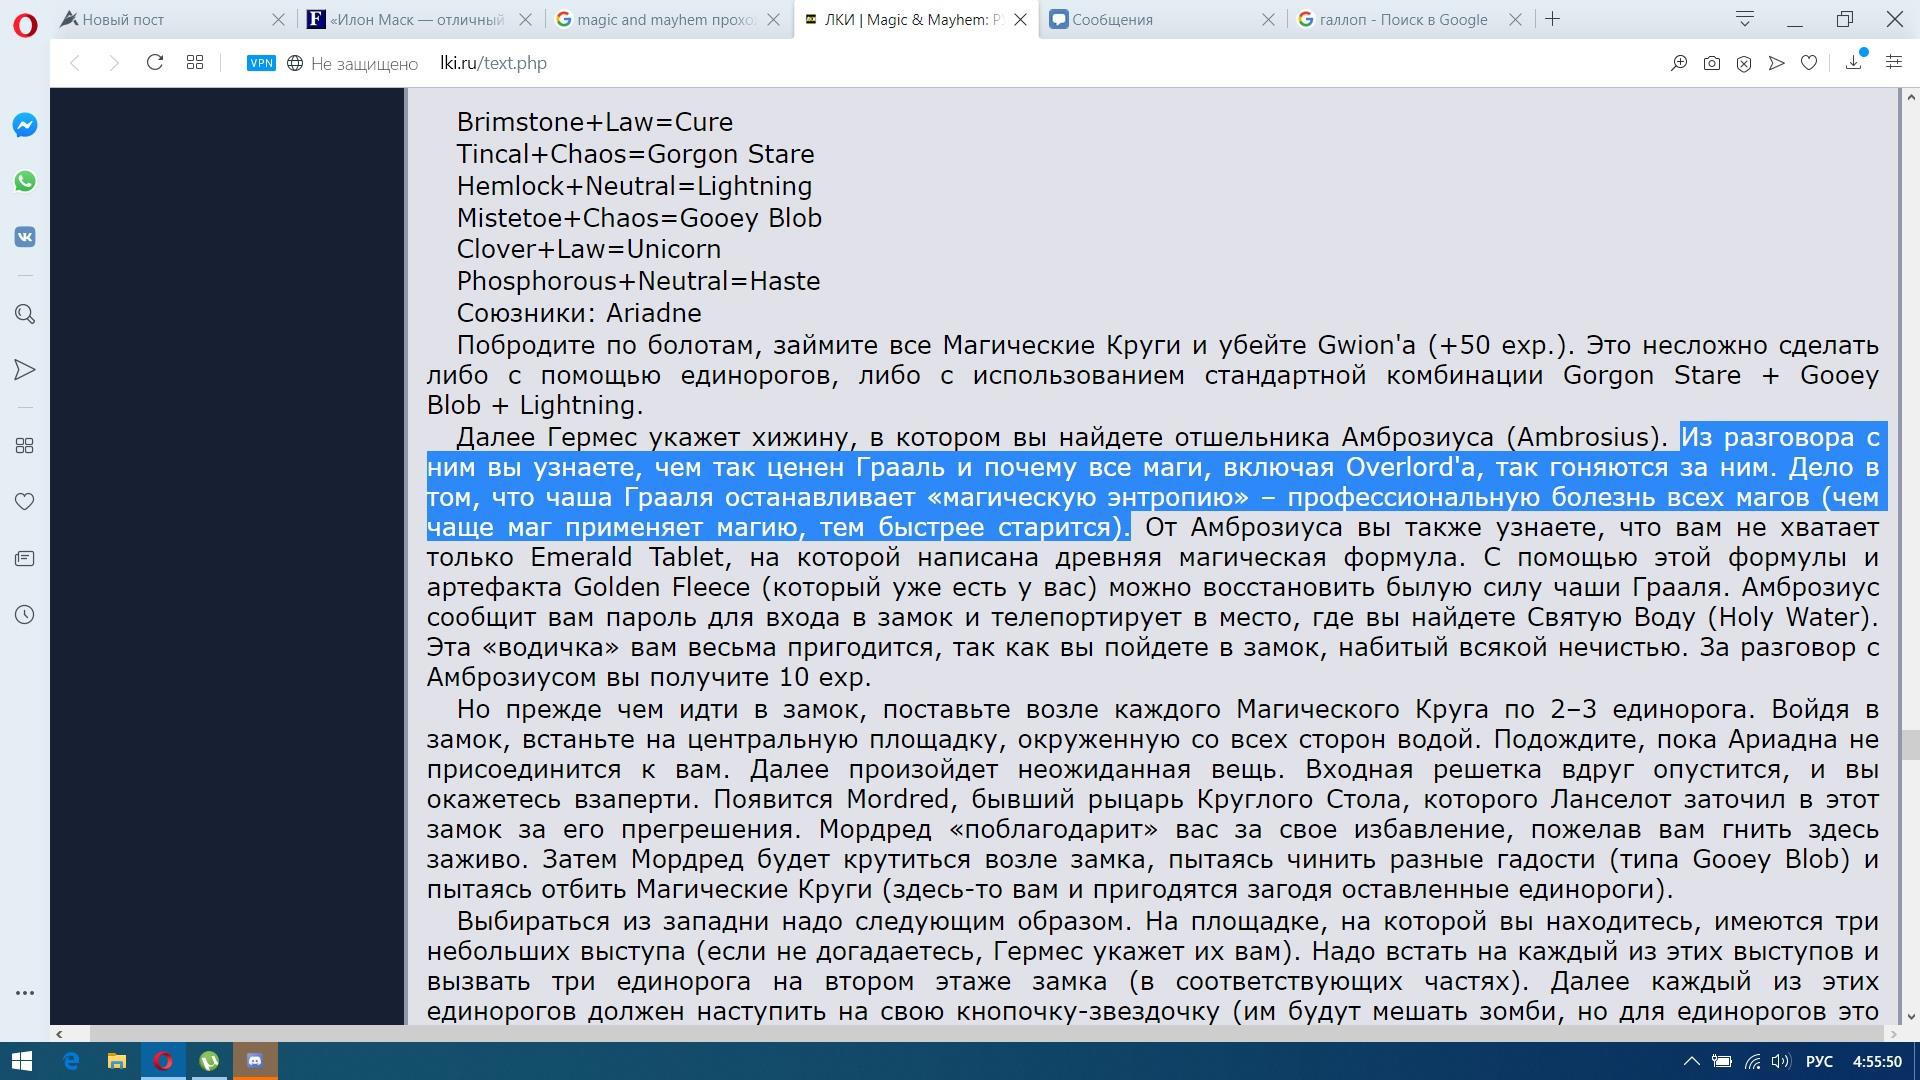Screen dimensions: 1920x1080
Task: Open the History clock icon in sidebar
Action: [25, 615]
